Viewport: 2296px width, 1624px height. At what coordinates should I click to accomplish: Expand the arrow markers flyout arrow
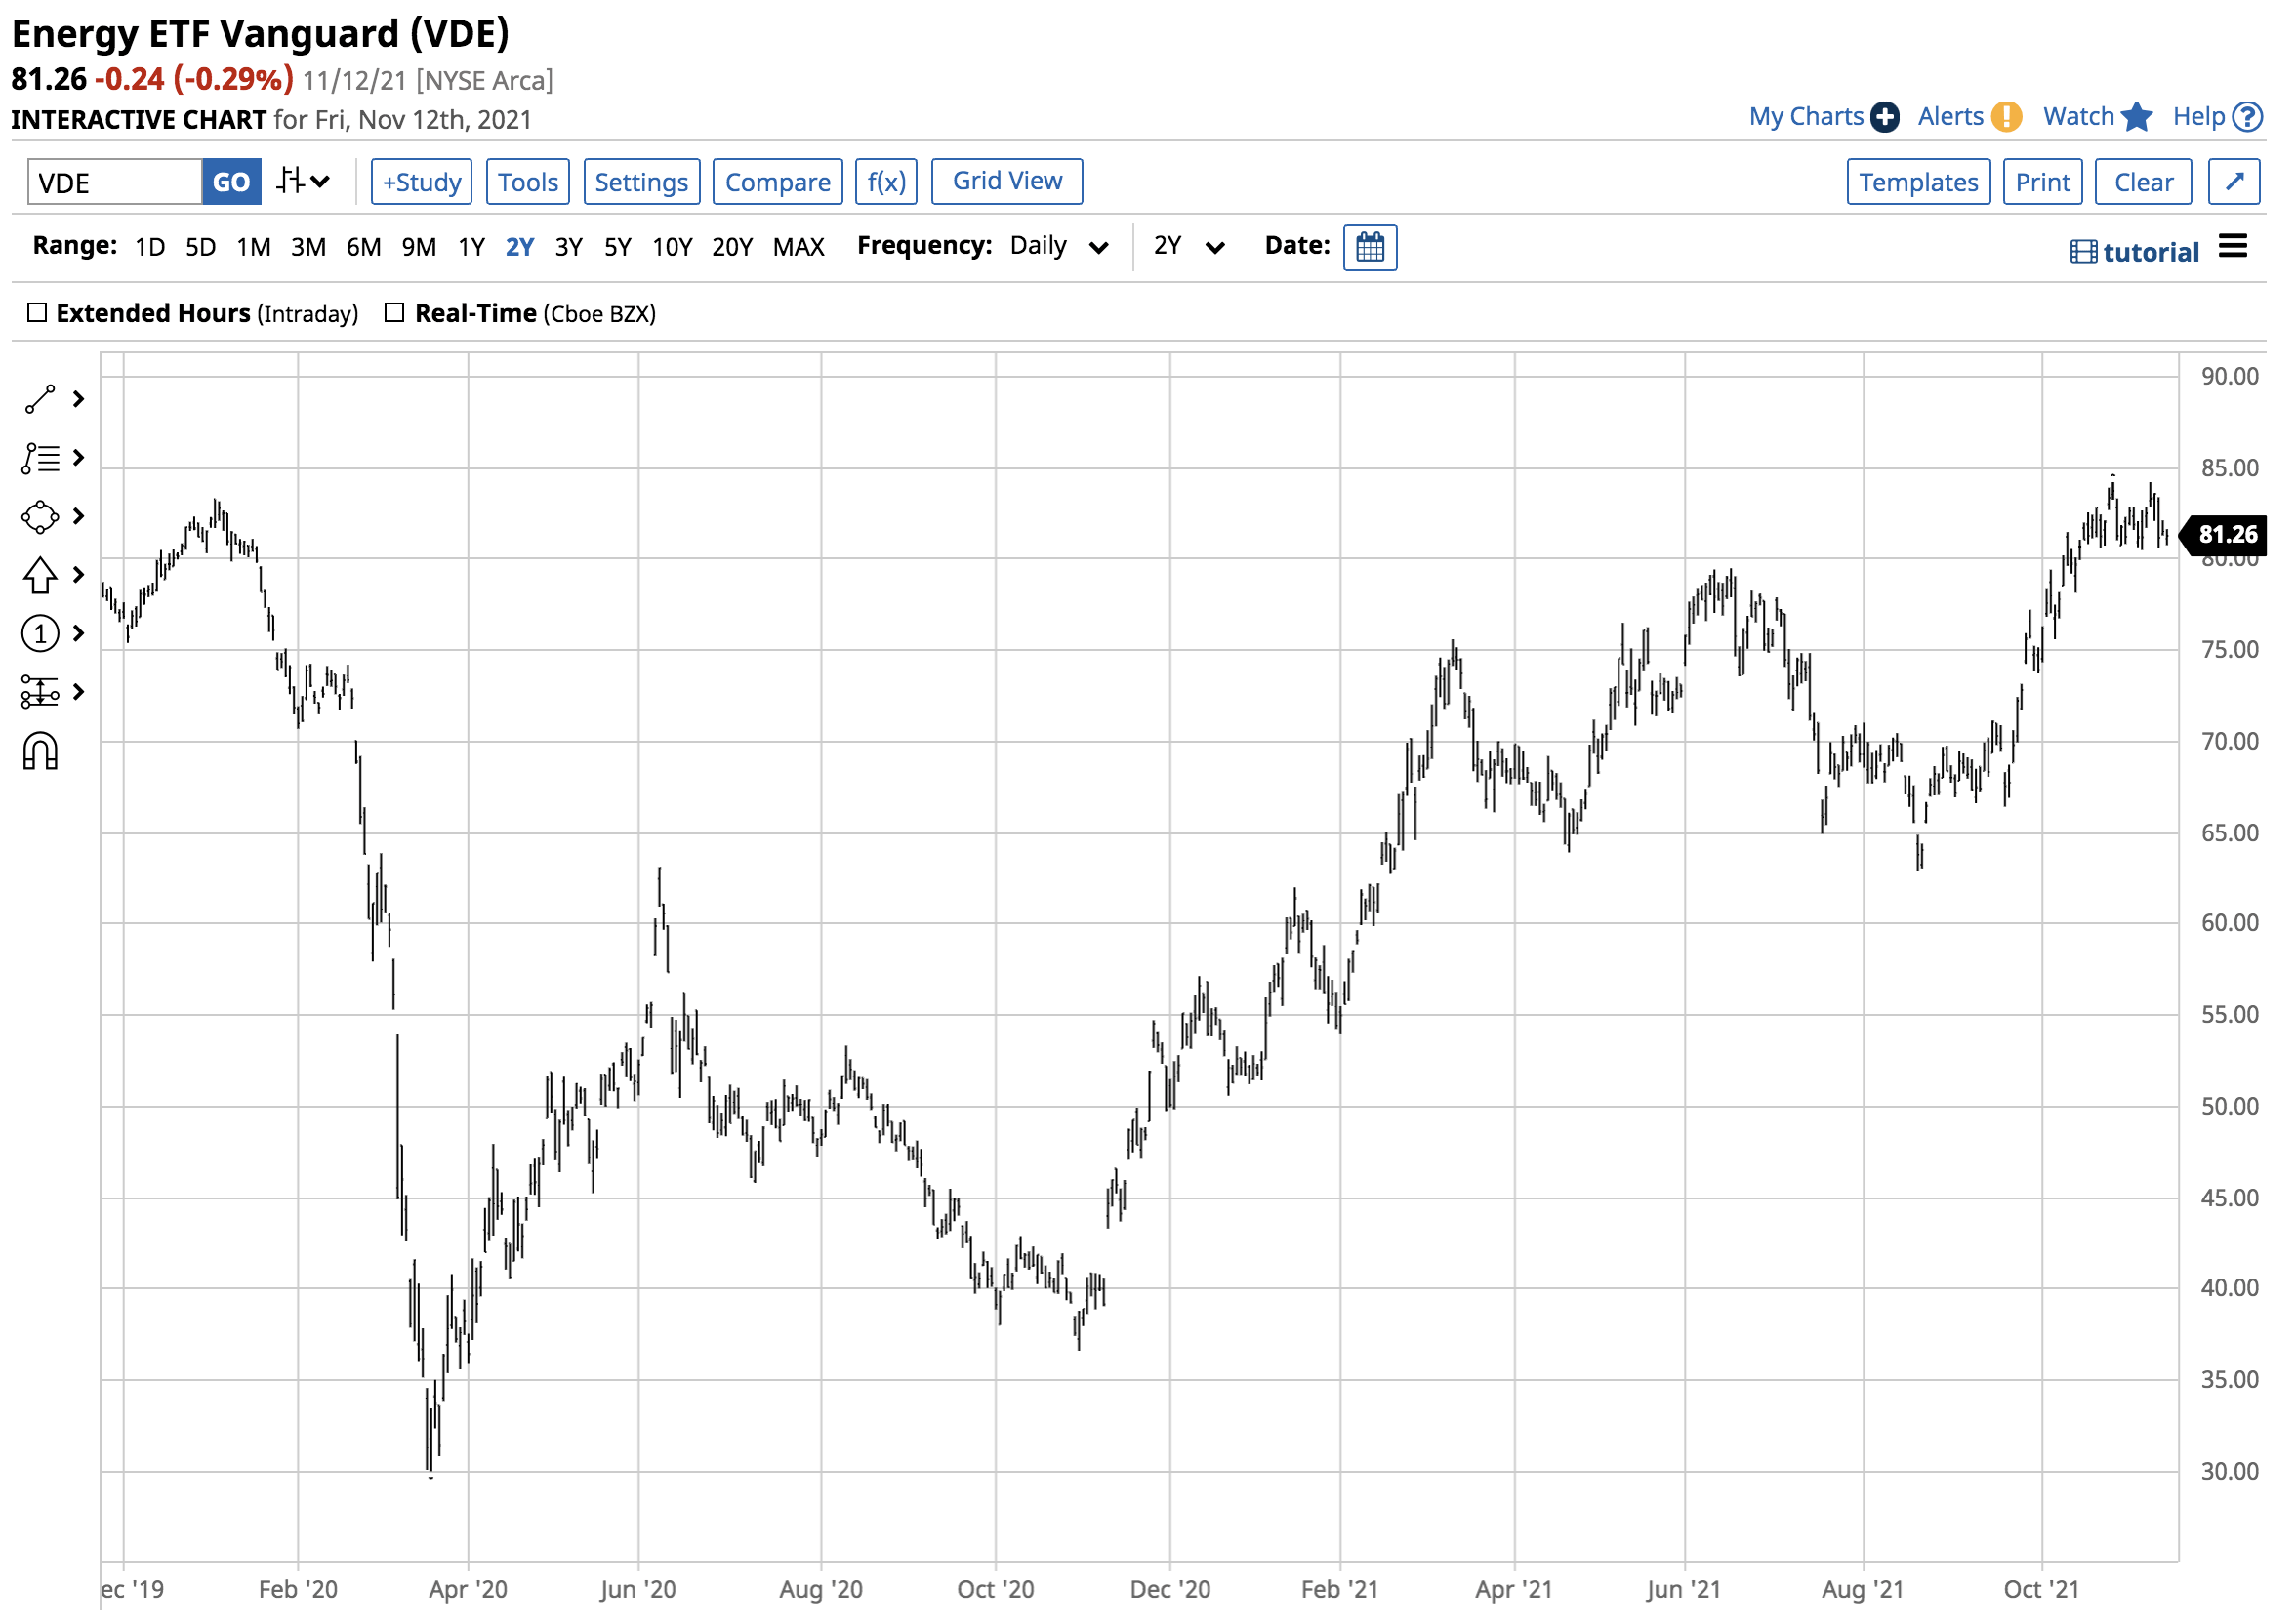pyautogui.click(x=79, y=575)
